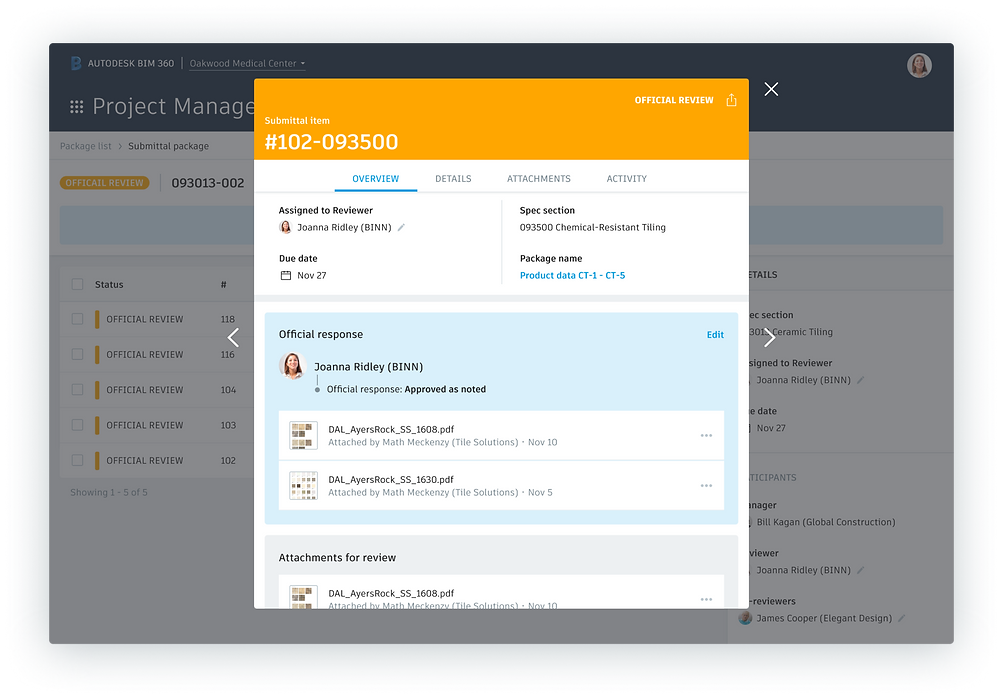Go to next submittal item arrow

pos(769,337)
